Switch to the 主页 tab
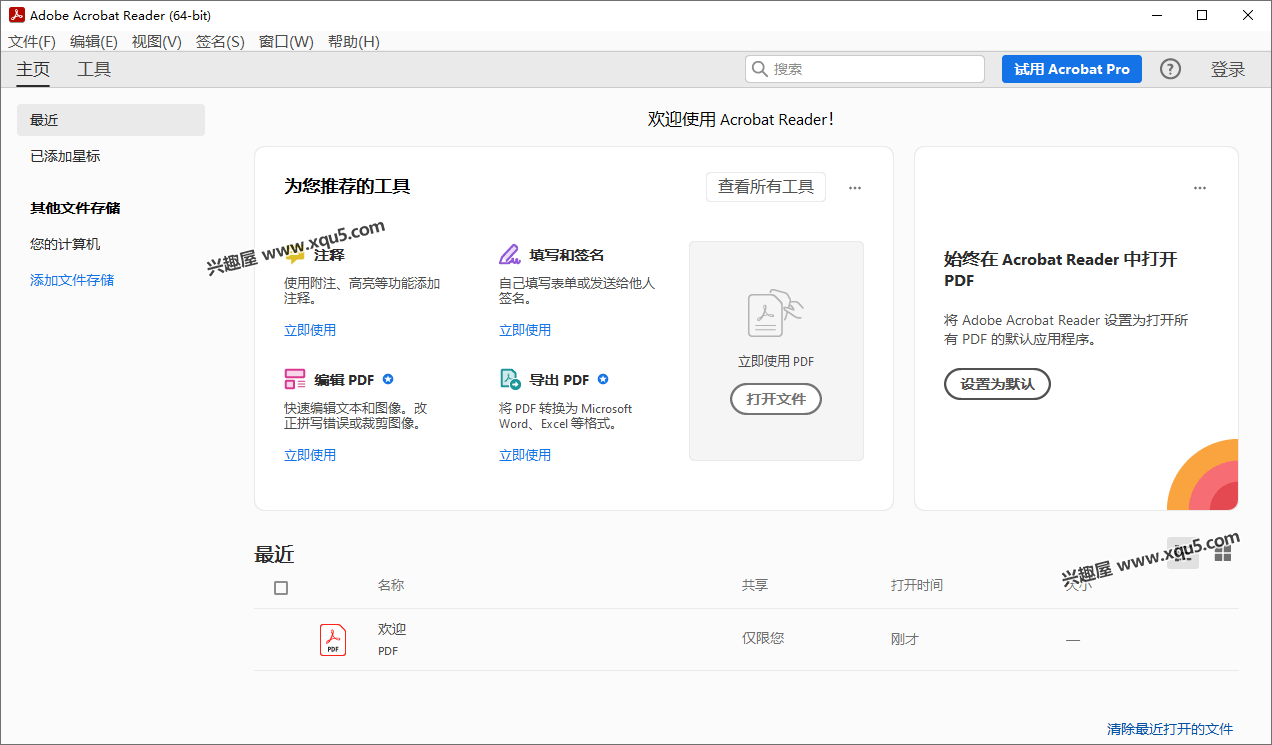 click(x=33, y=69)
